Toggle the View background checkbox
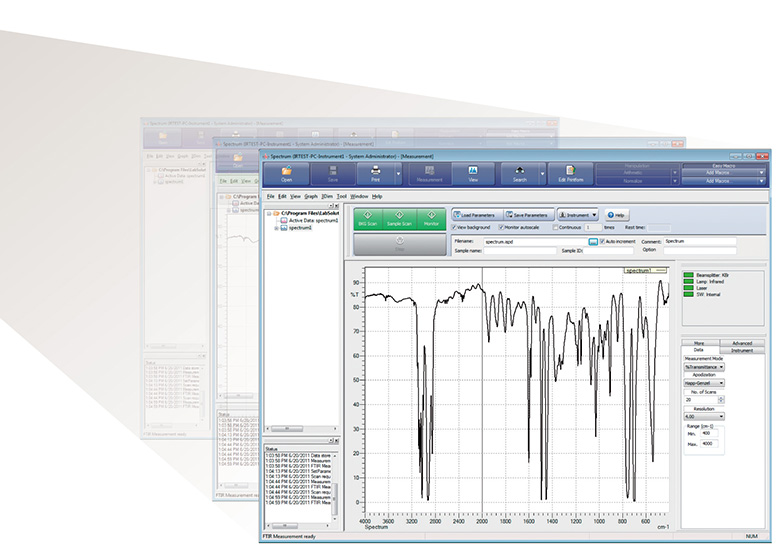The image size is (780, 560). [x=455, y=228]
